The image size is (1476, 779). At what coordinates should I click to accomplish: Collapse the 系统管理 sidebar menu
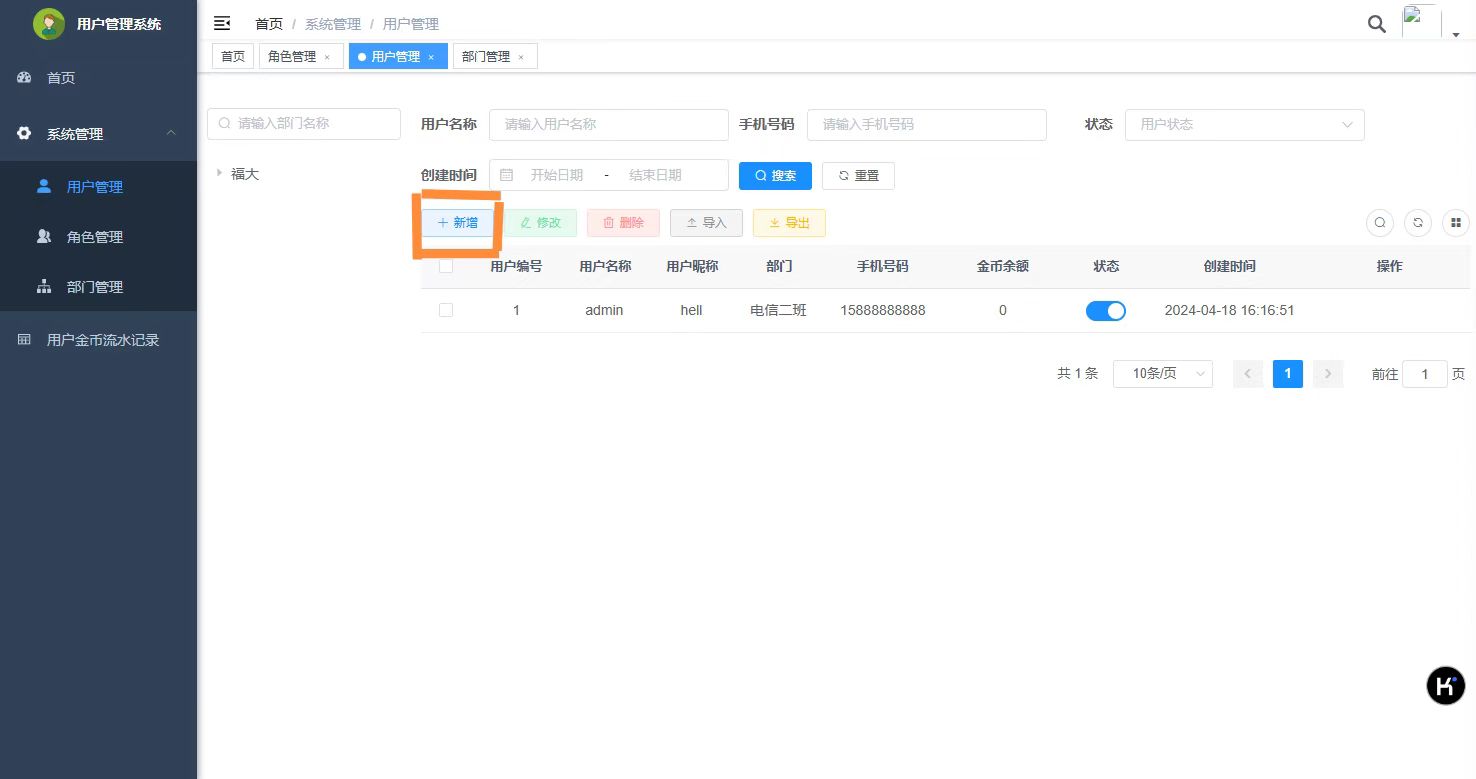[x=98, y=133]
